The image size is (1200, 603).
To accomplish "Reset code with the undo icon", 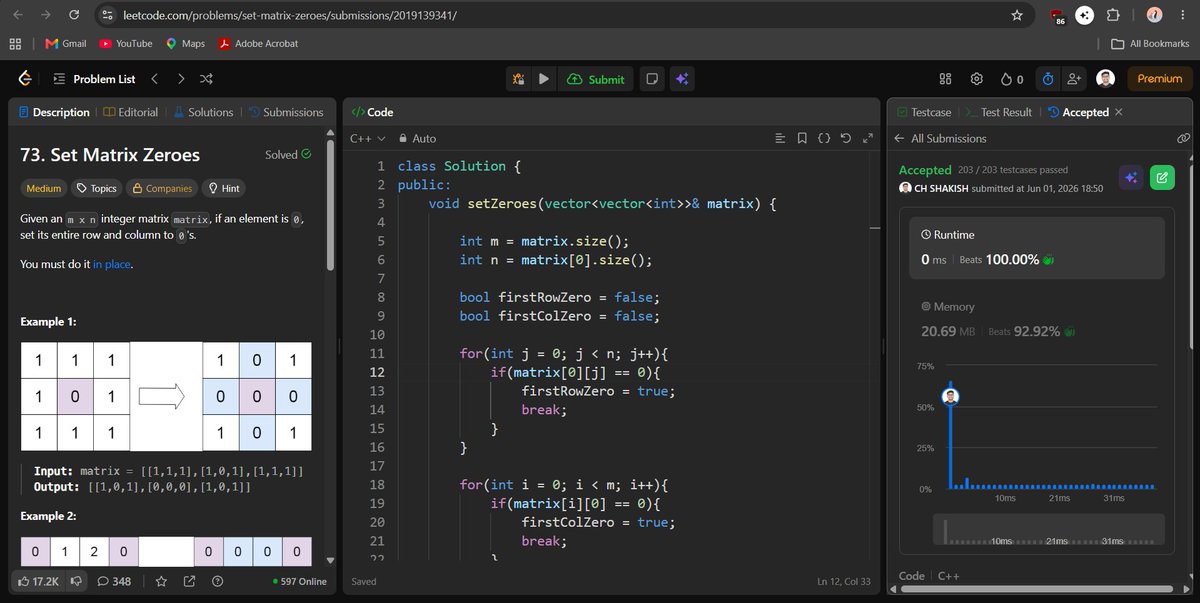I will click(x=846, y=138).
